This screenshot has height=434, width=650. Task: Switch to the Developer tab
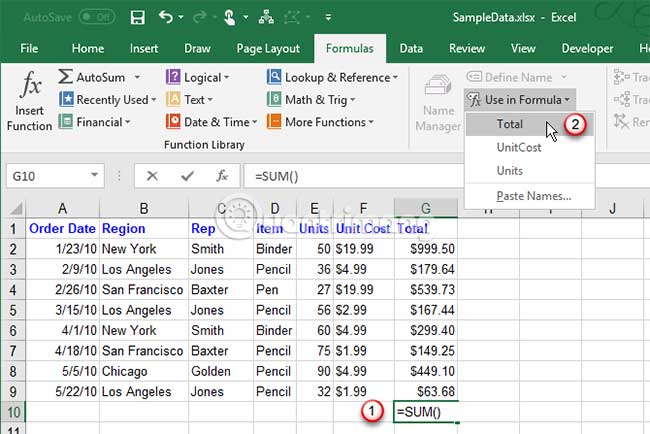[587, 48]
